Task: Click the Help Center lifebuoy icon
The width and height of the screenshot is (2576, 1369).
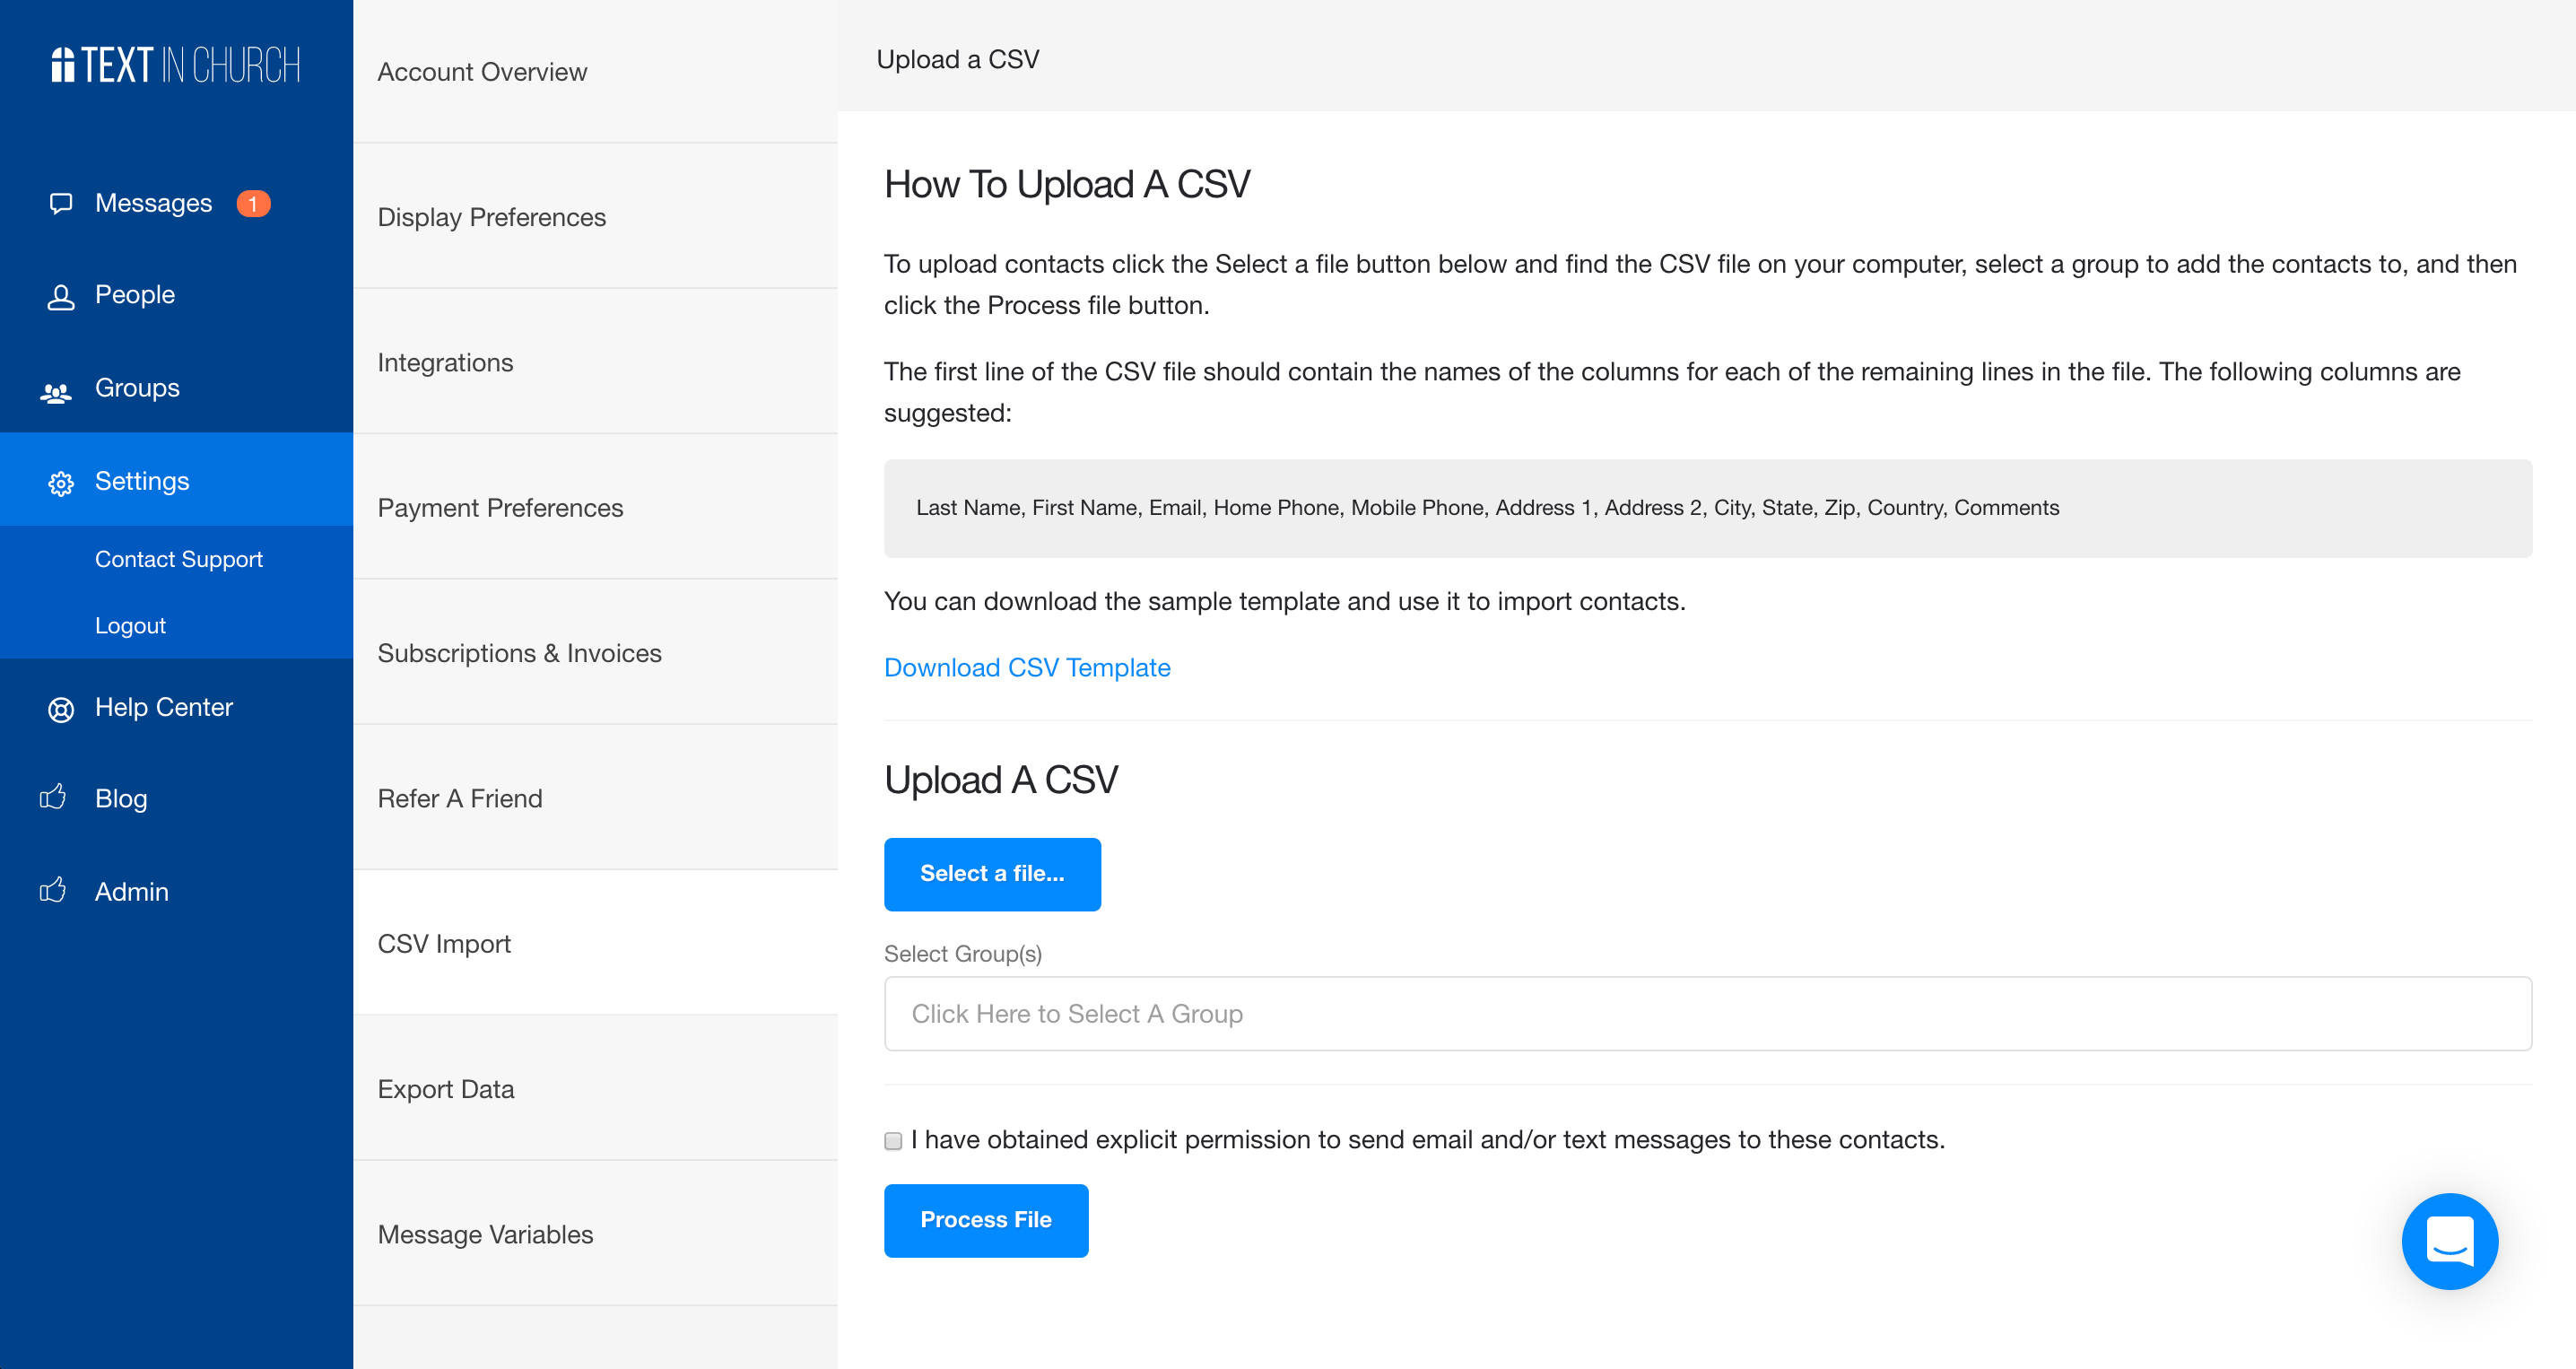Action: coord(61,709)
